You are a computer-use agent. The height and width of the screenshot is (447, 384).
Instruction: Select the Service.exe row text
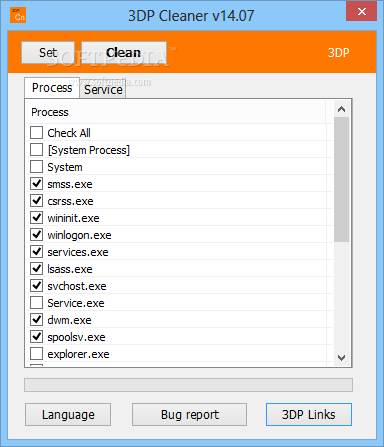(x=76, y=303)
